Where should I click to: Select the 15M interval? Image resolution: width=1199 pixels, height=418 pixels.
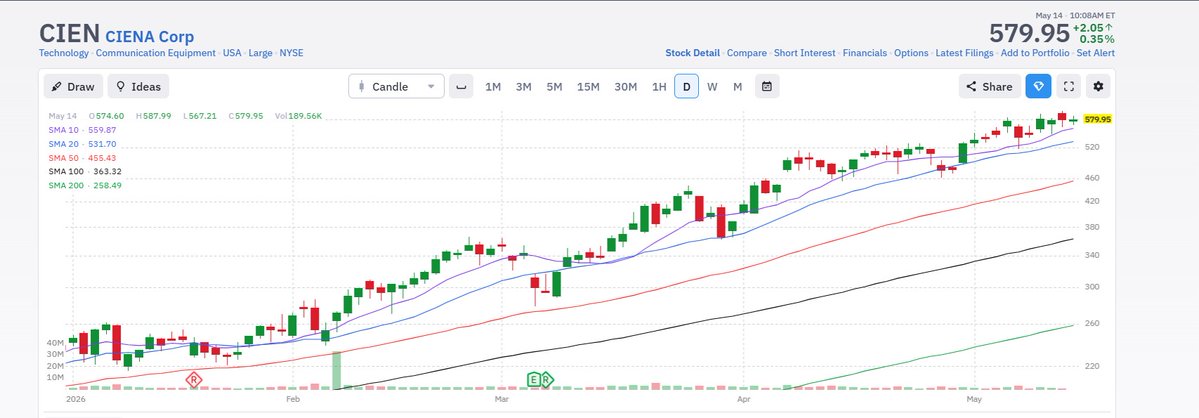(588, 86)
